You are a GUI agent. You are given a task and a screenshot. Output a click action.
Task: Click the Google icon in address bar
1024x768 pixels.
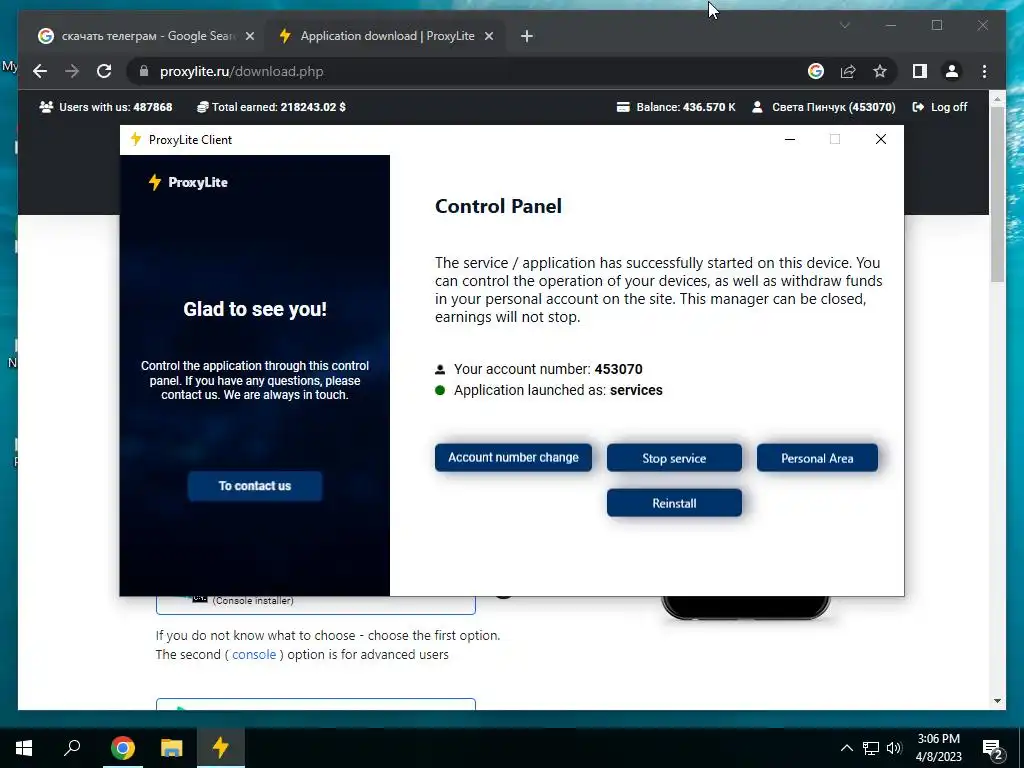tap(816, 71)
